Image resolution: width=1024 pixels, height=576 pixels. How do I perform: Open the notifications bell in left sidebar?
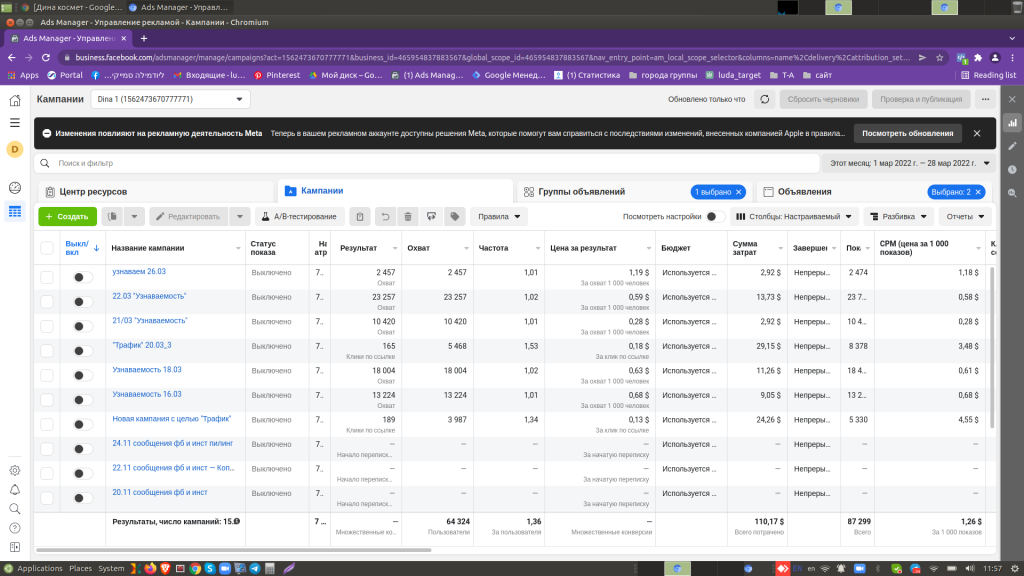(15, 489)
